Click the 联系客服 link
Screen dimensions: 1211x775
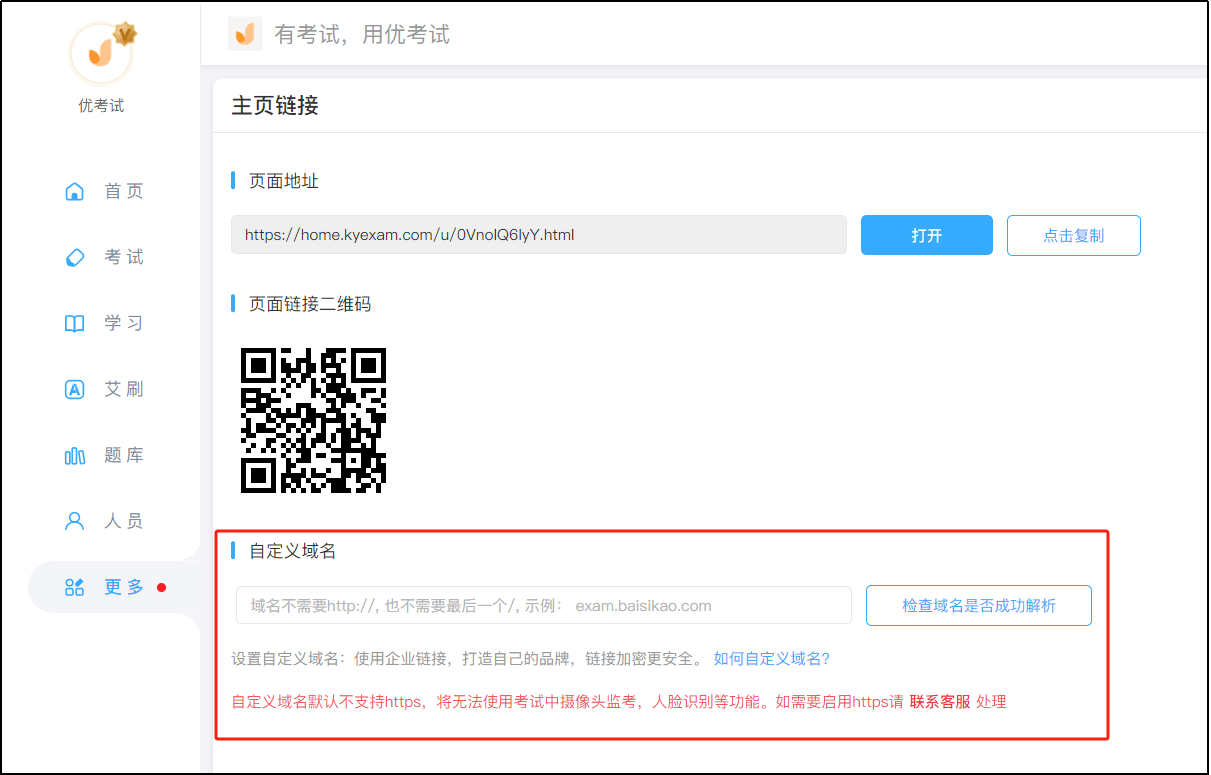tap(940, 702)
